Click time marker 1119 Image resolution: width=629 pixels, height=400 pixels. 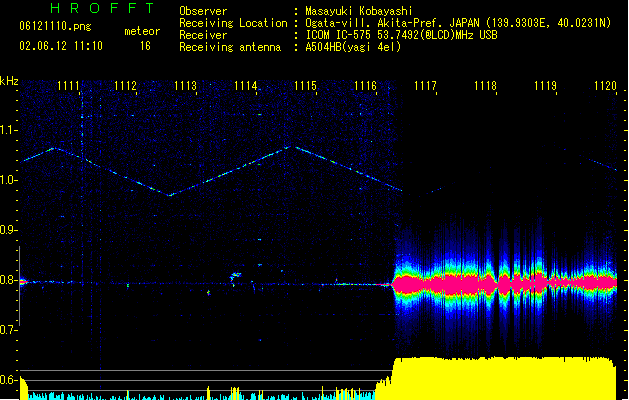click(546, 86)
